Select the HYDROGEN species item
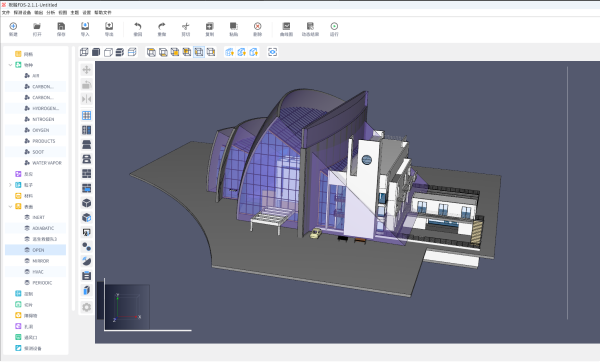Image resolution: width=600 pixels, height=362 pixels. coord(35,108)
